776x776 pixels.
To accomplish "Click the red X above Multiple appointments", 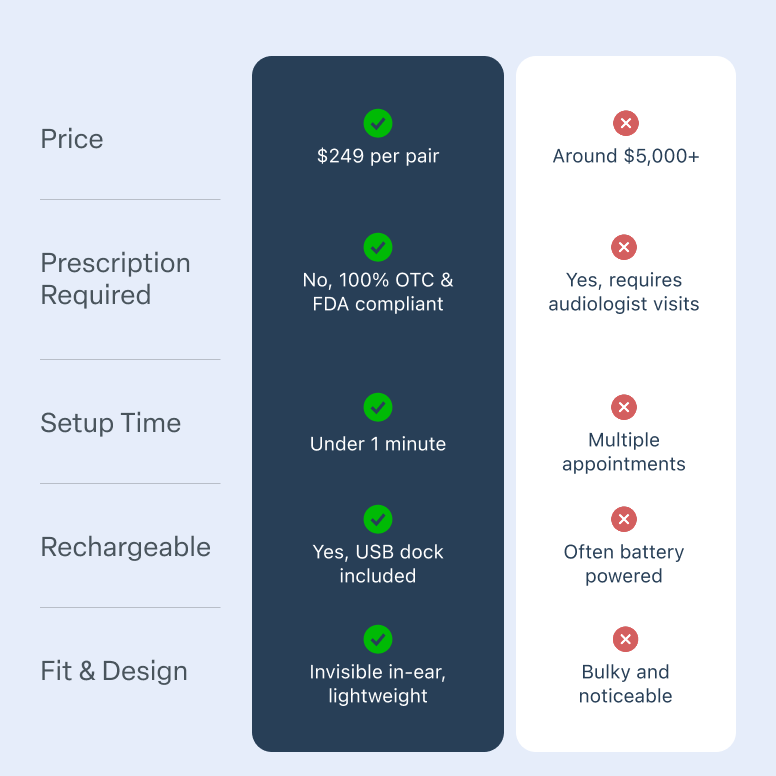I will [x=624, y=407].
